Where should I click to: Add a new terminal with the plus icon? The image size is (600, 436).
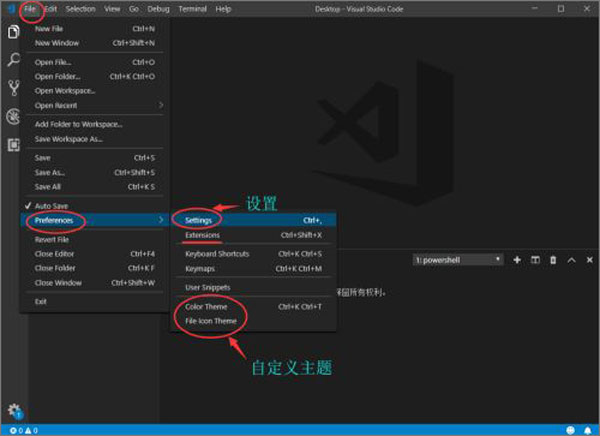(x=517, y=260)
